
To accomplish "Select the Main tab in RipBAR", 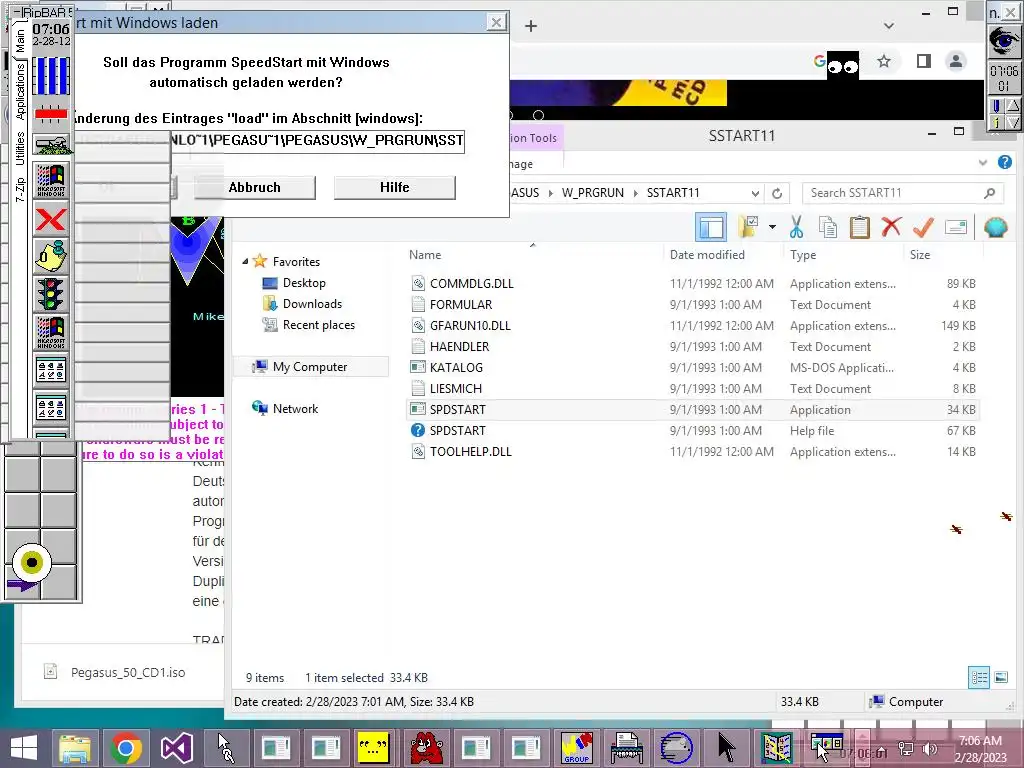I will tap(20, 40).
